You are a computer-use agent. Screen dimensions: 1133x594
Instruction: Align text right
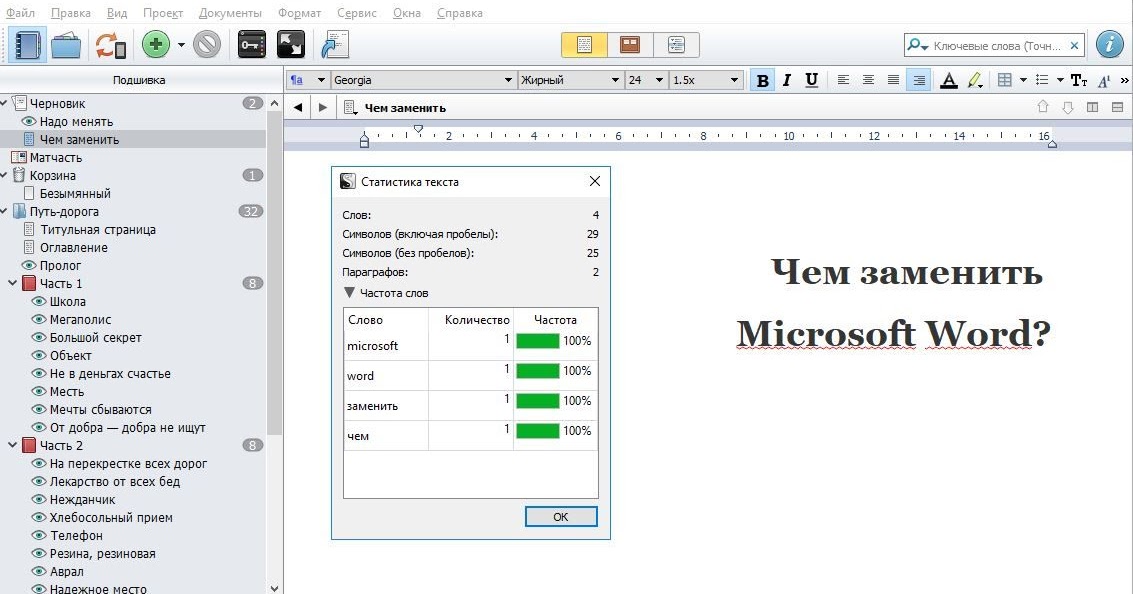pyautogui.click(x=918, y=80)
